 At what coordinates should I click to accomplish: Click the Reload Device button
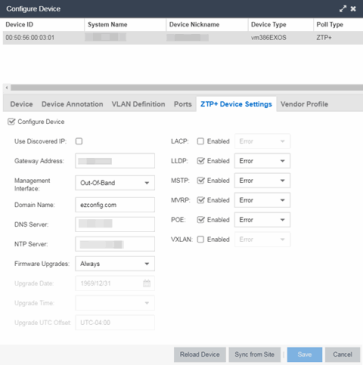coord(200,355)
